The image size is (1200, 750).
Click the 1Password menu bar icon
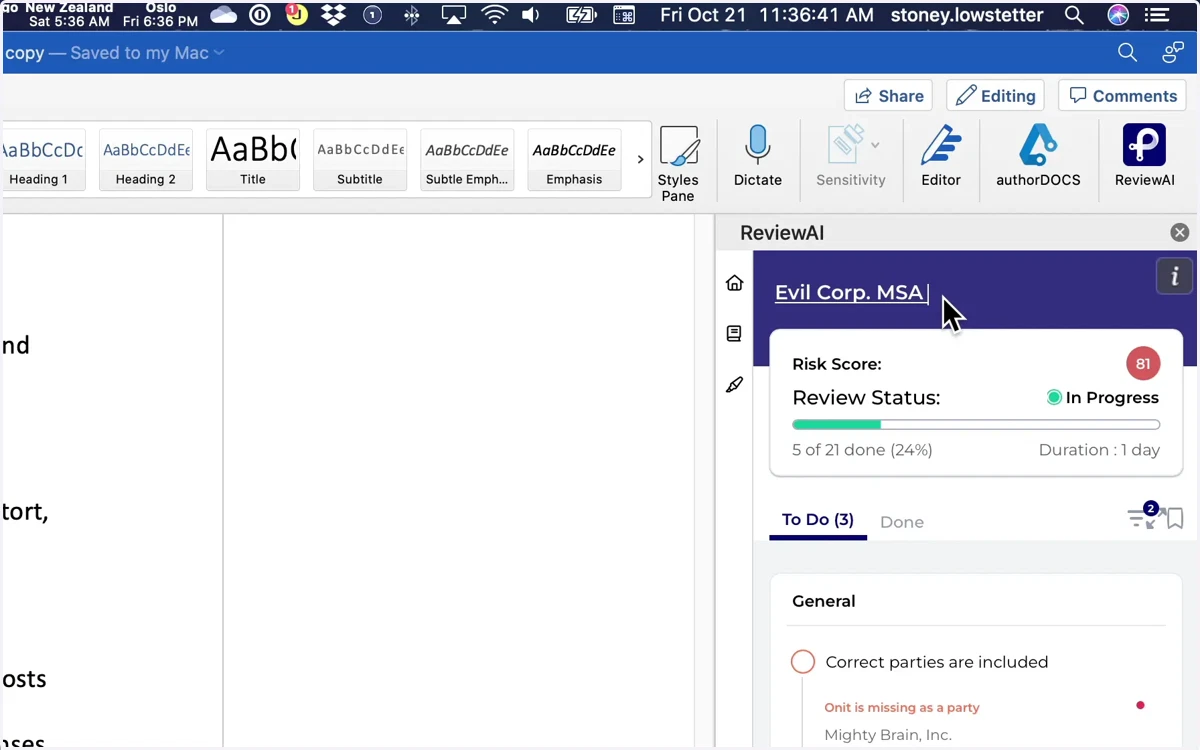(x=260, y=15)
